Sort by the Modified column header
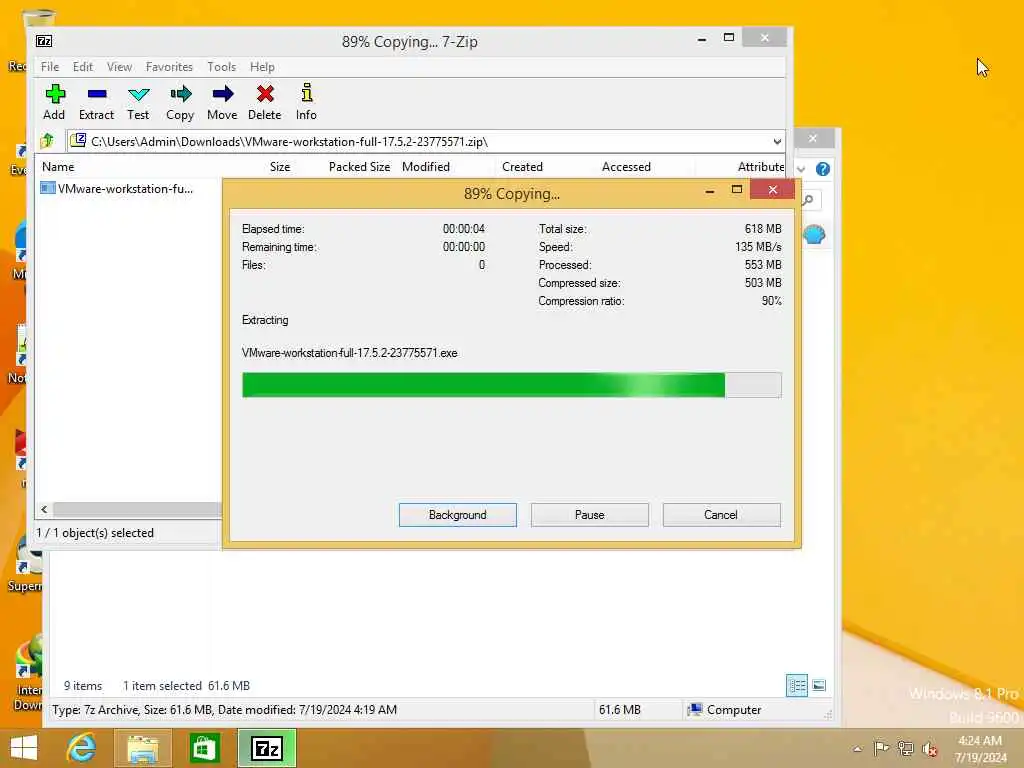Screen dimensions: 1024x768 tap(426, 167)
